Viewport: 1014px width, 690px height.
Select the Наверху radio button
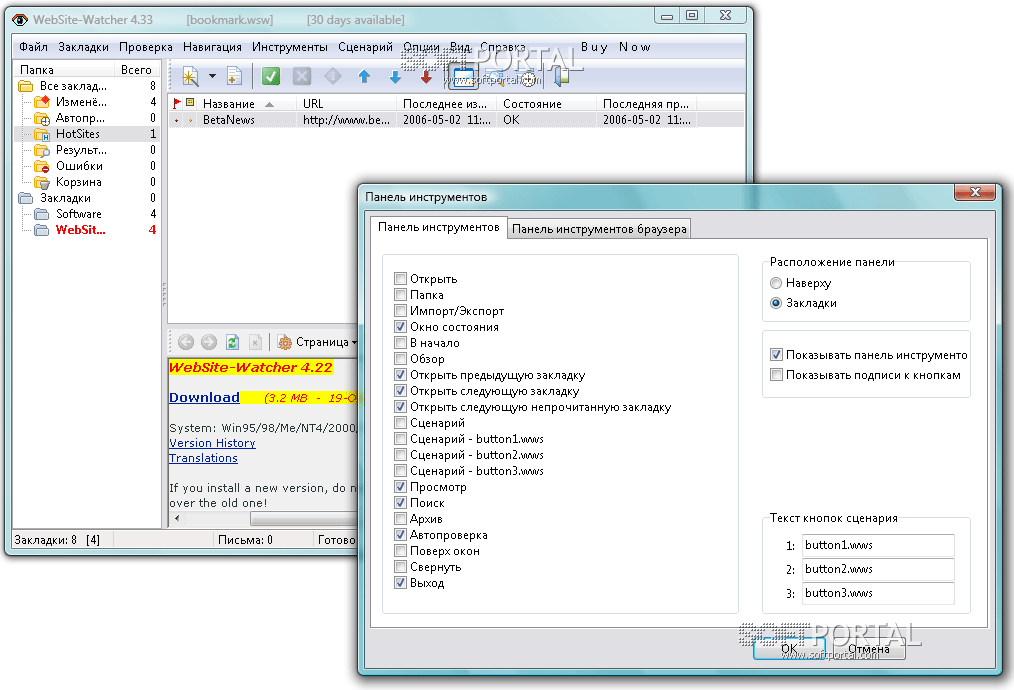776,283
